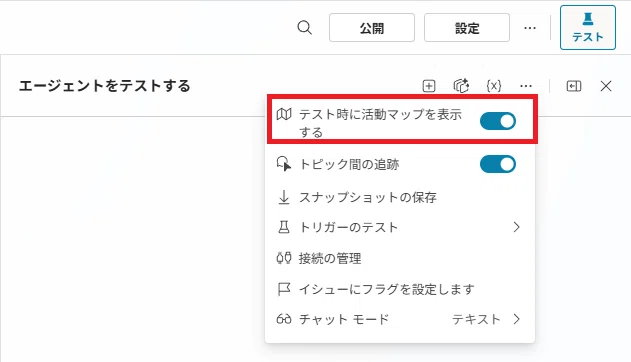Click the flask trigger test icon
The width and height of the screenshot is (631, 362).
(284, 227)
